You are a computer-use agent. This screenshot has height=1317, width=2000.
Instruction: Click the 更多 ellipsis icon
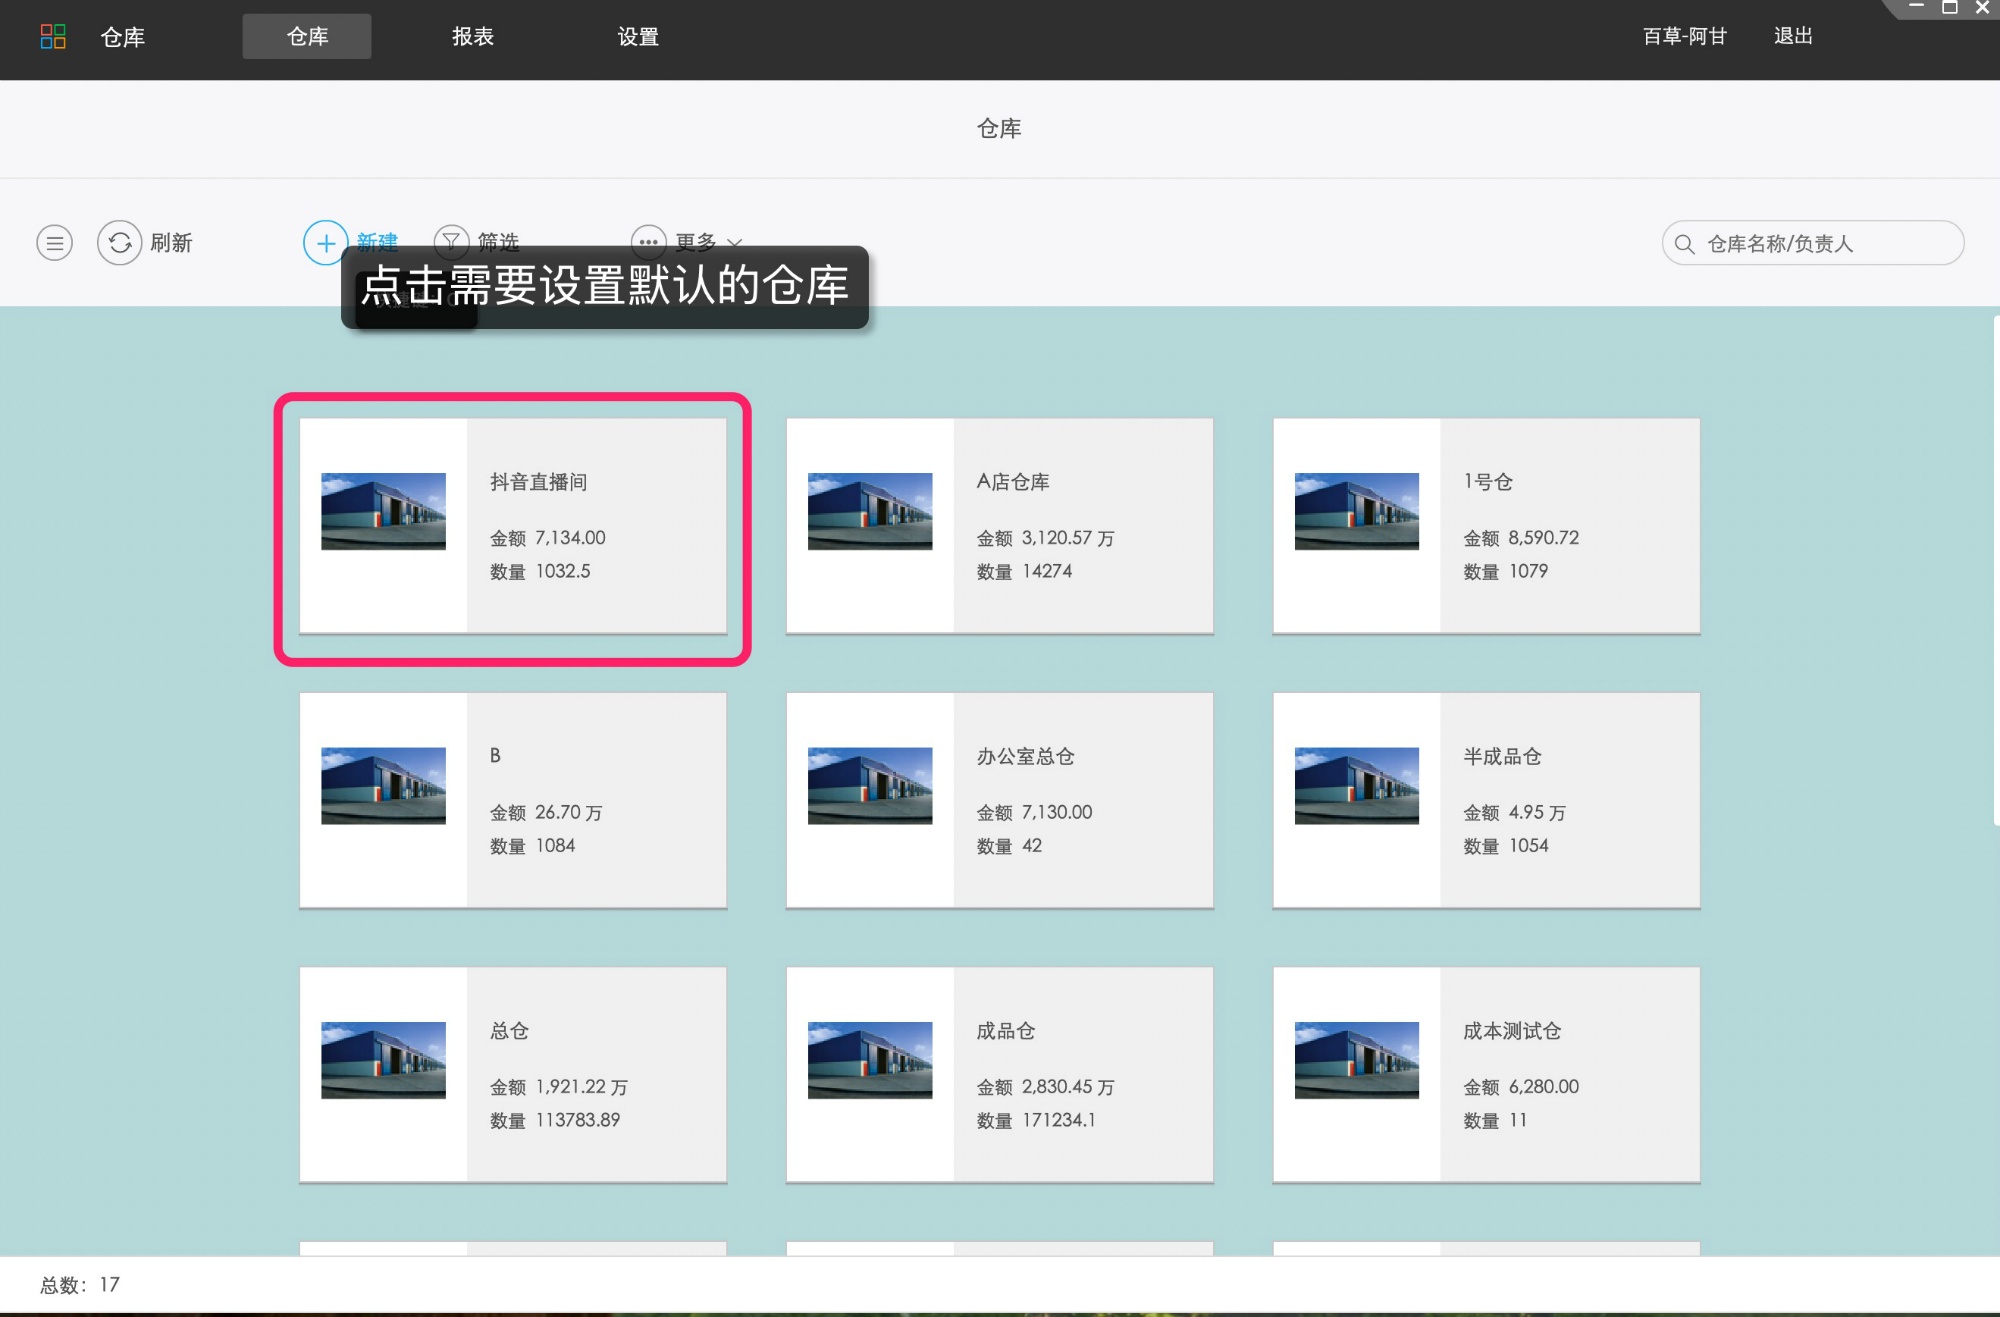click(648, 241)
